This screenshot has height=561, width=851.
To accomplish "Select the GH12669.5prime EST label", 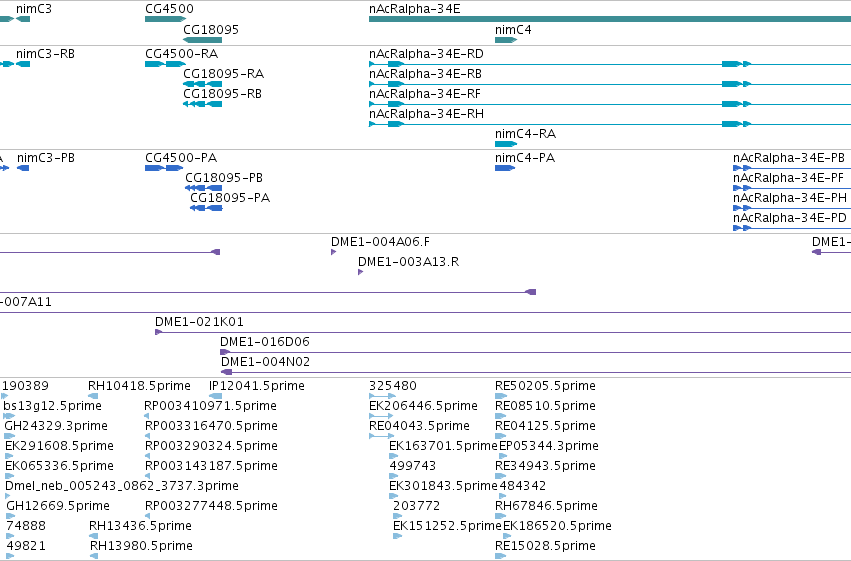I will (x=58, y=506).
